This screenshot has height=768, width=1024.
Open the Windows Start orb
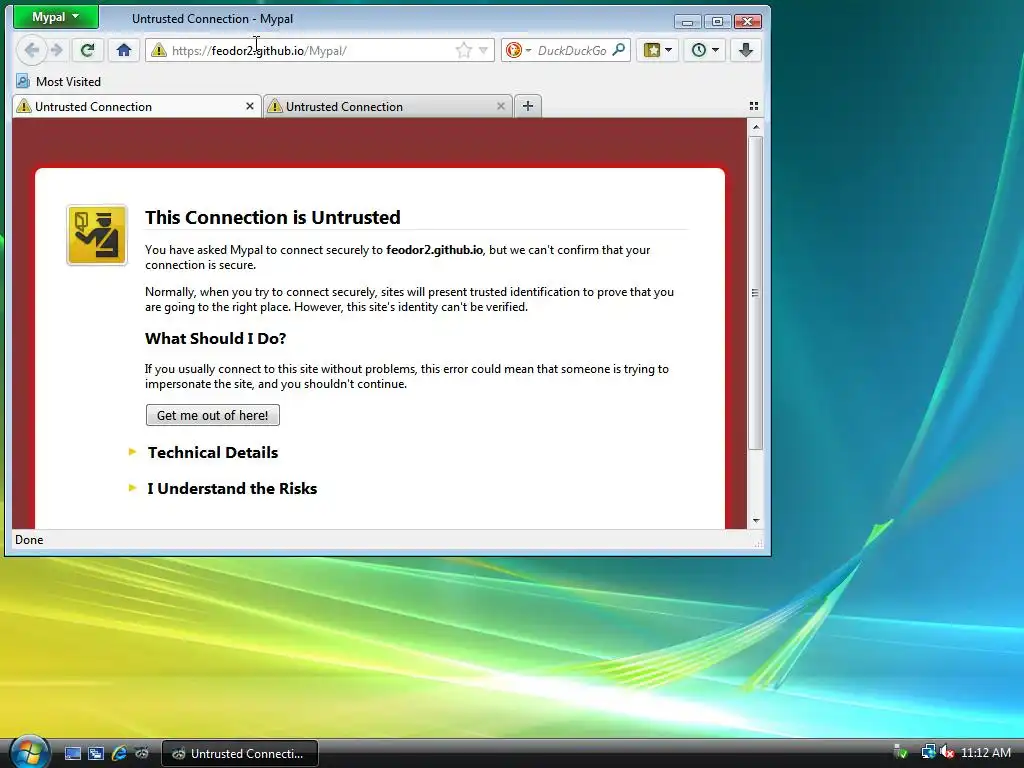[x=29, y=752]
